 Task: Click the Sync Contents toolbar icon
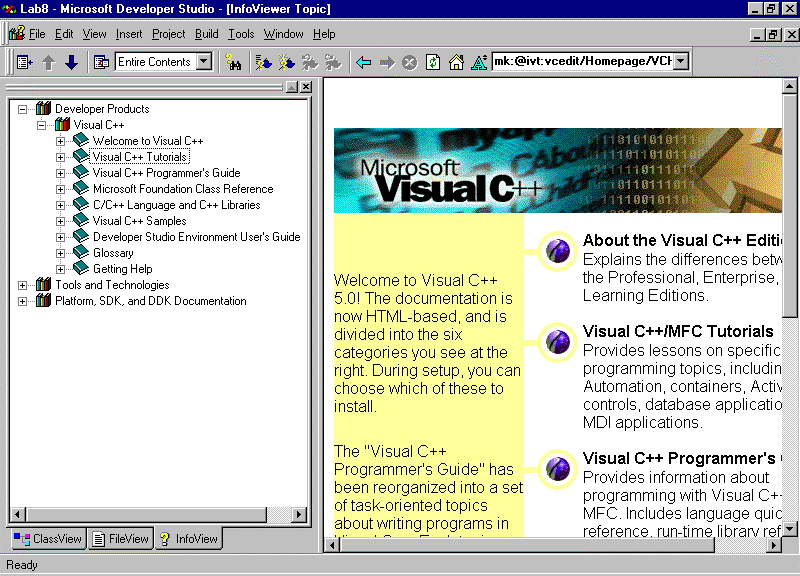click(x=24, y=62)
